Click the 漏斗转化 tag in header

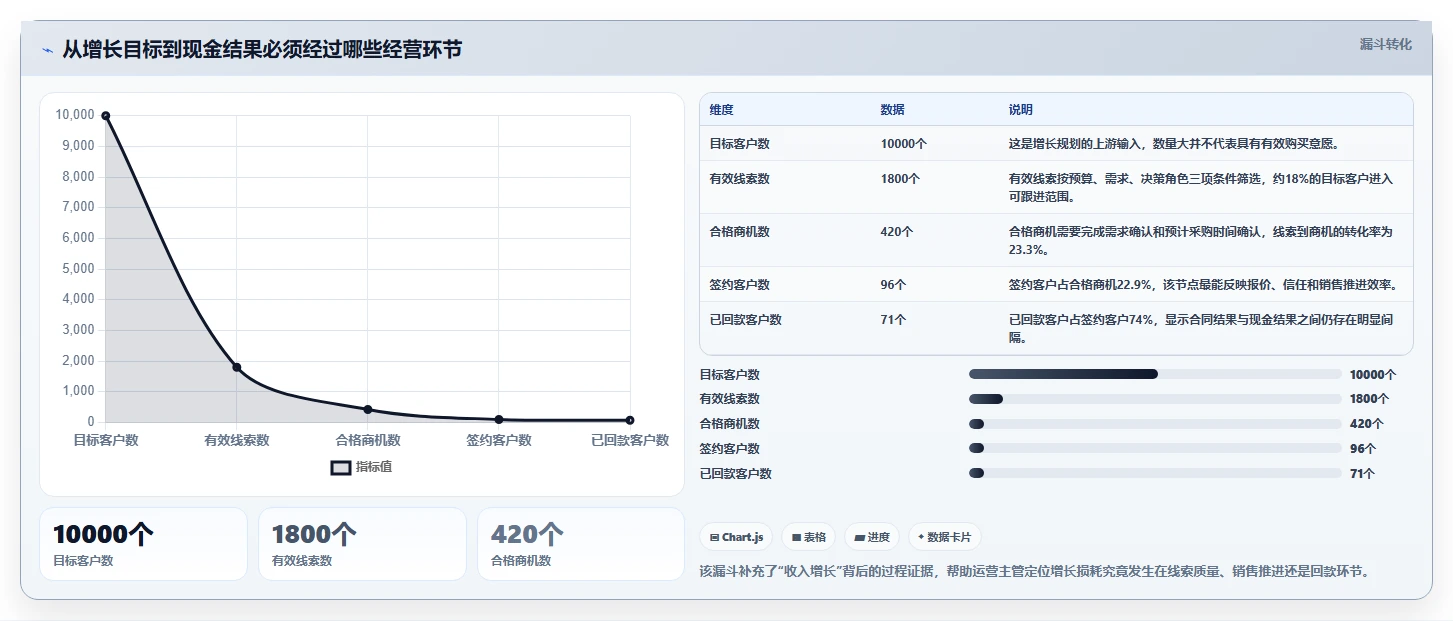coord(1386,44)
